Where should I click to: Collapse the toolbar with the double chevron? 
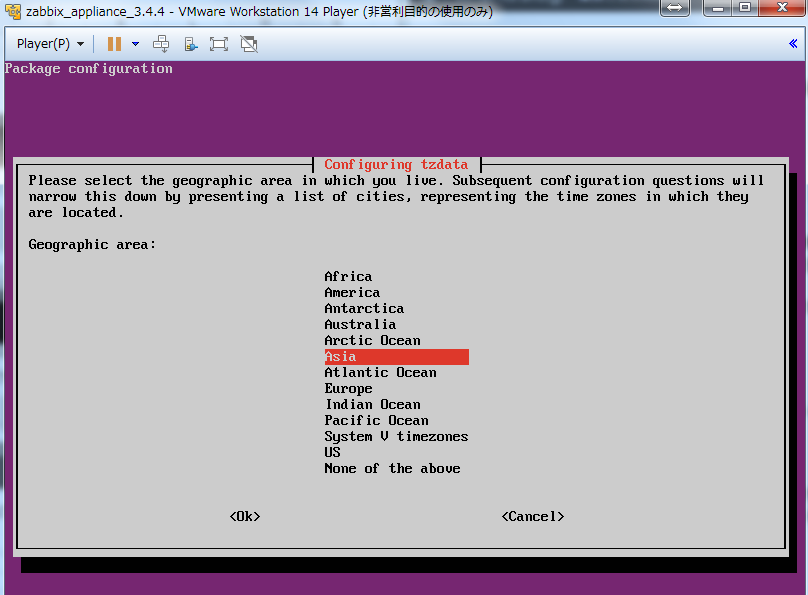[x=793, y=44]
